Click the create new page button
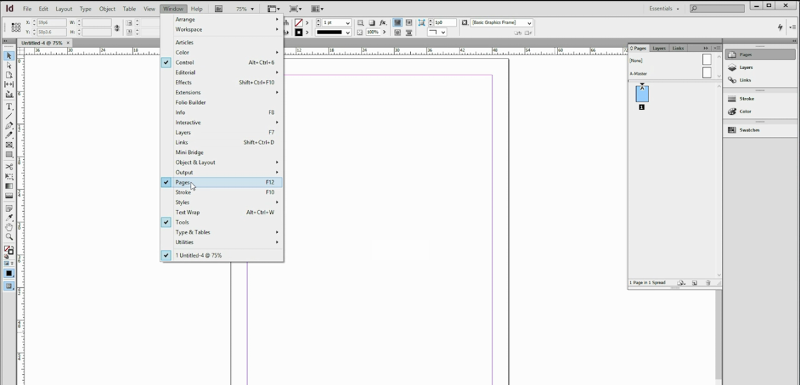This screenshot has width=800, height=385. [x=694, y=283]
